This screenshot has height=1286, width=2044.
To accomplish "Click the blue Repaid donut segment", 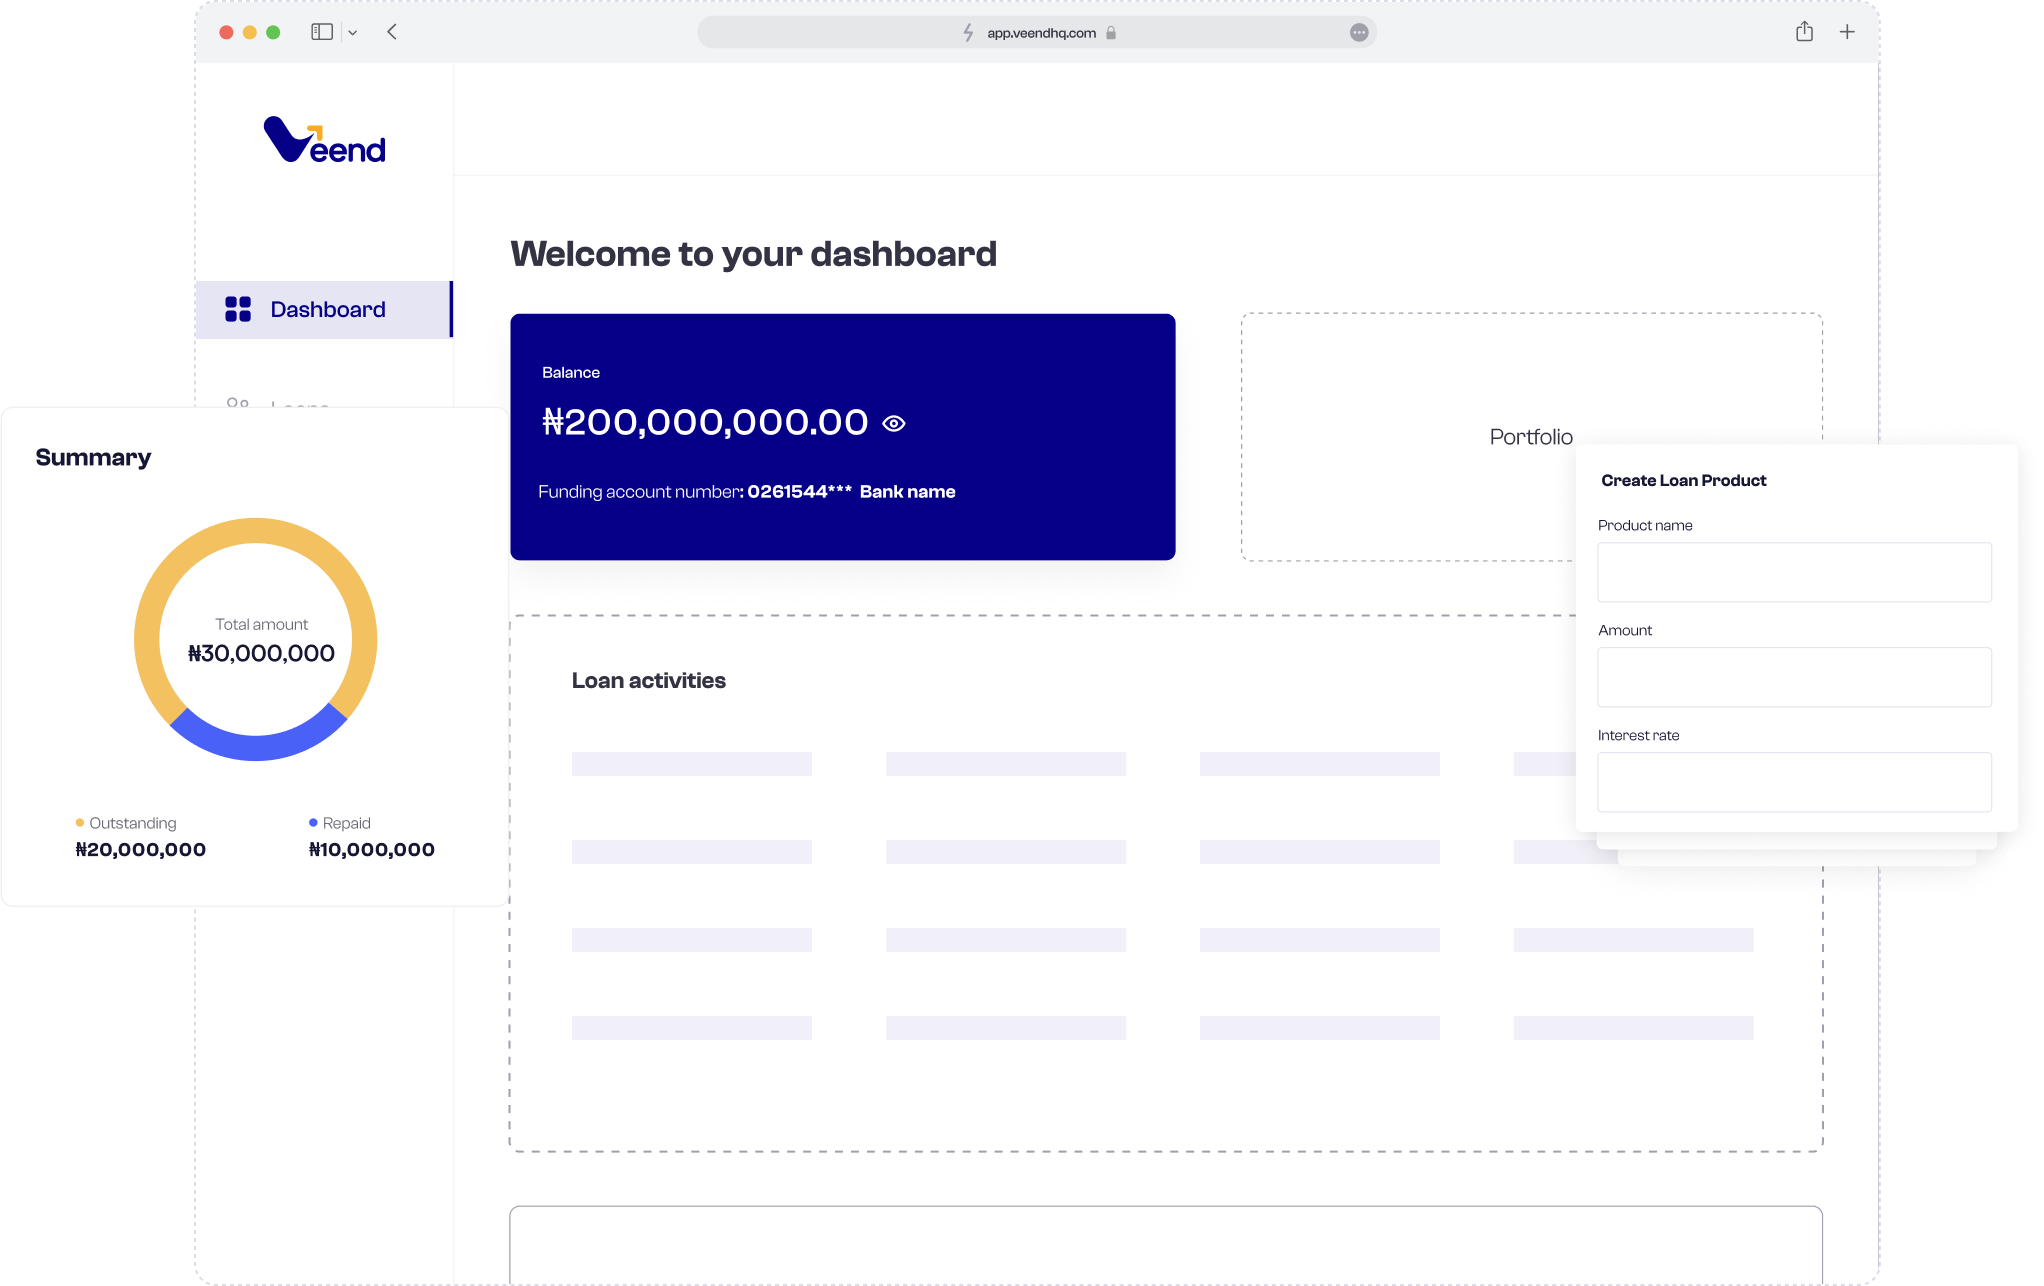I will (257, 746).
